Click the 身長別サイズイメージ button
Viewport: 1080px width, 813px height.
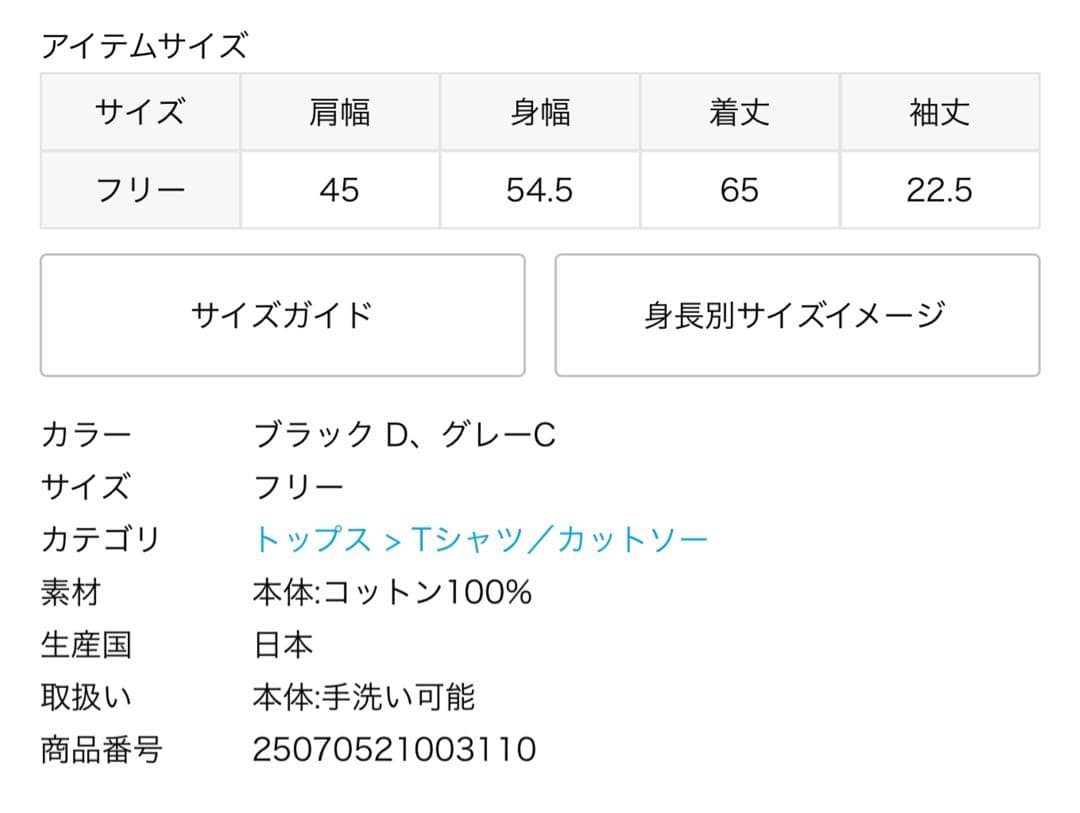coord(796,316)
